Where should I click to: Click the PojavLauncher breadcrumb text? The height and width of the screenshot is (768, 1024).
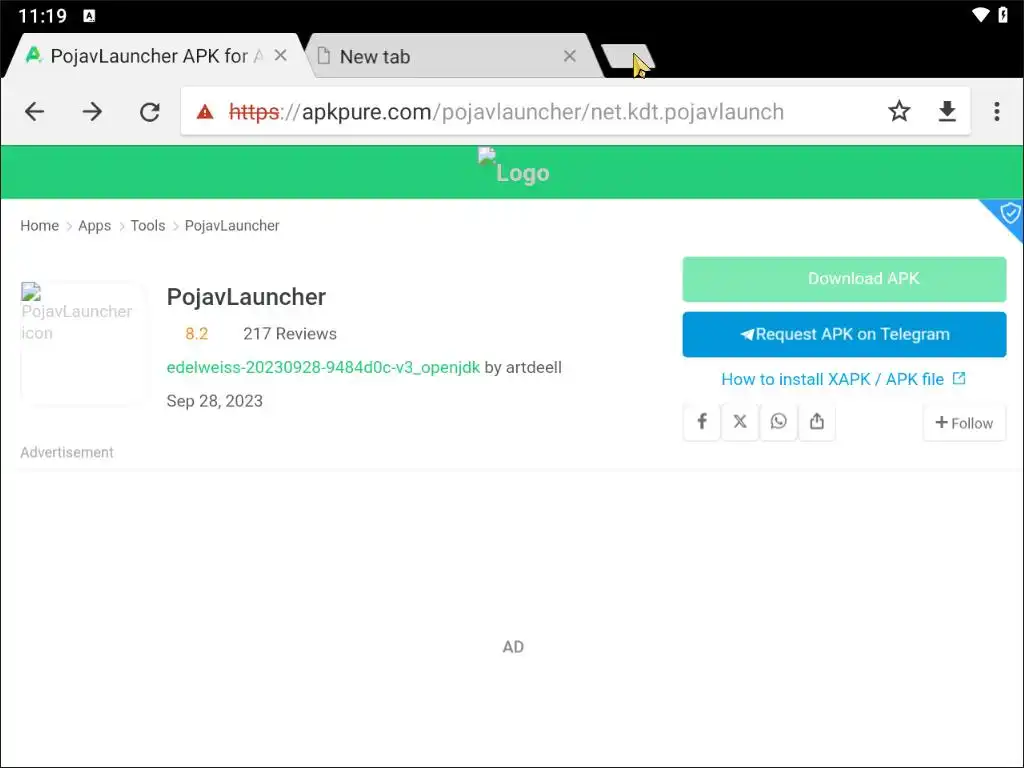click(232, 226)
